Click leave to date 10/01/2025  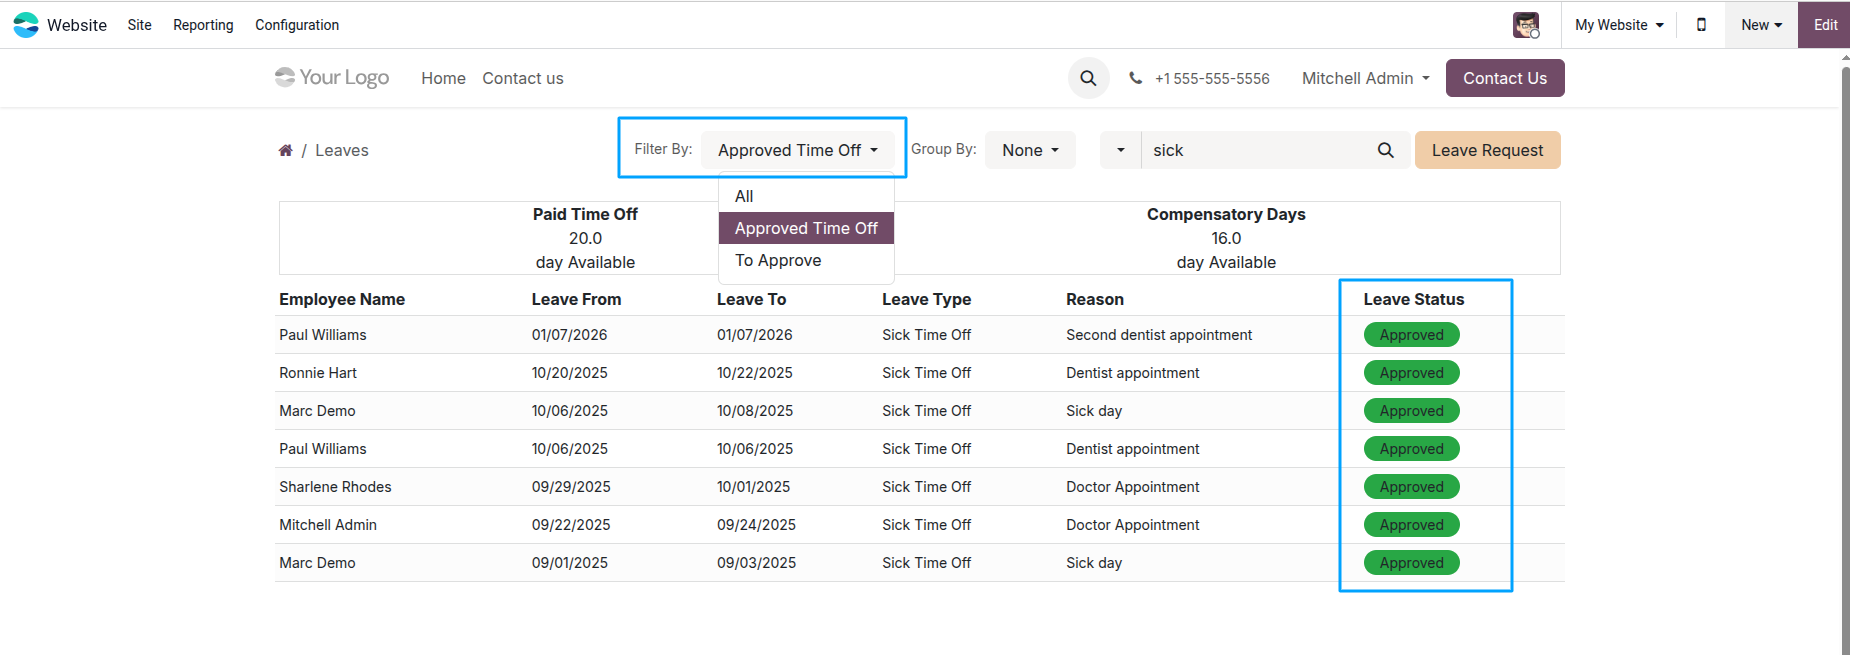(x=753, y=487)
